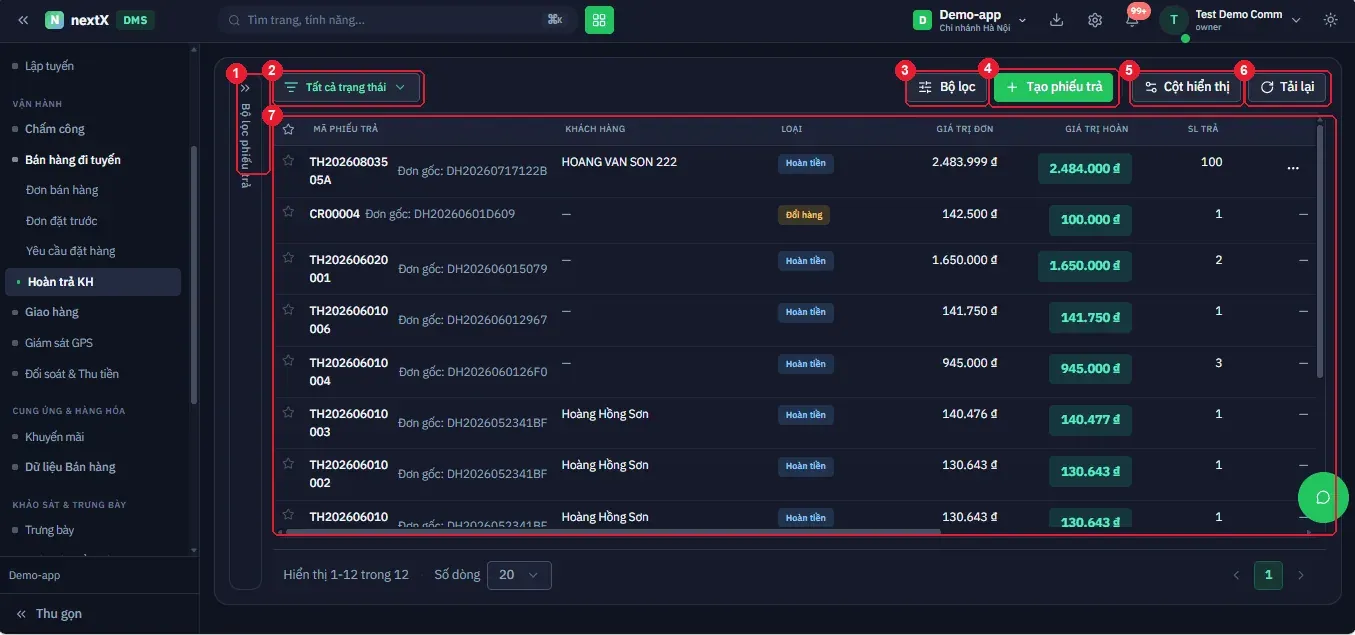This screenshot has height=635, width=1355.
Task: Click the green D icon for Demo-app
Action: [922, 20]
